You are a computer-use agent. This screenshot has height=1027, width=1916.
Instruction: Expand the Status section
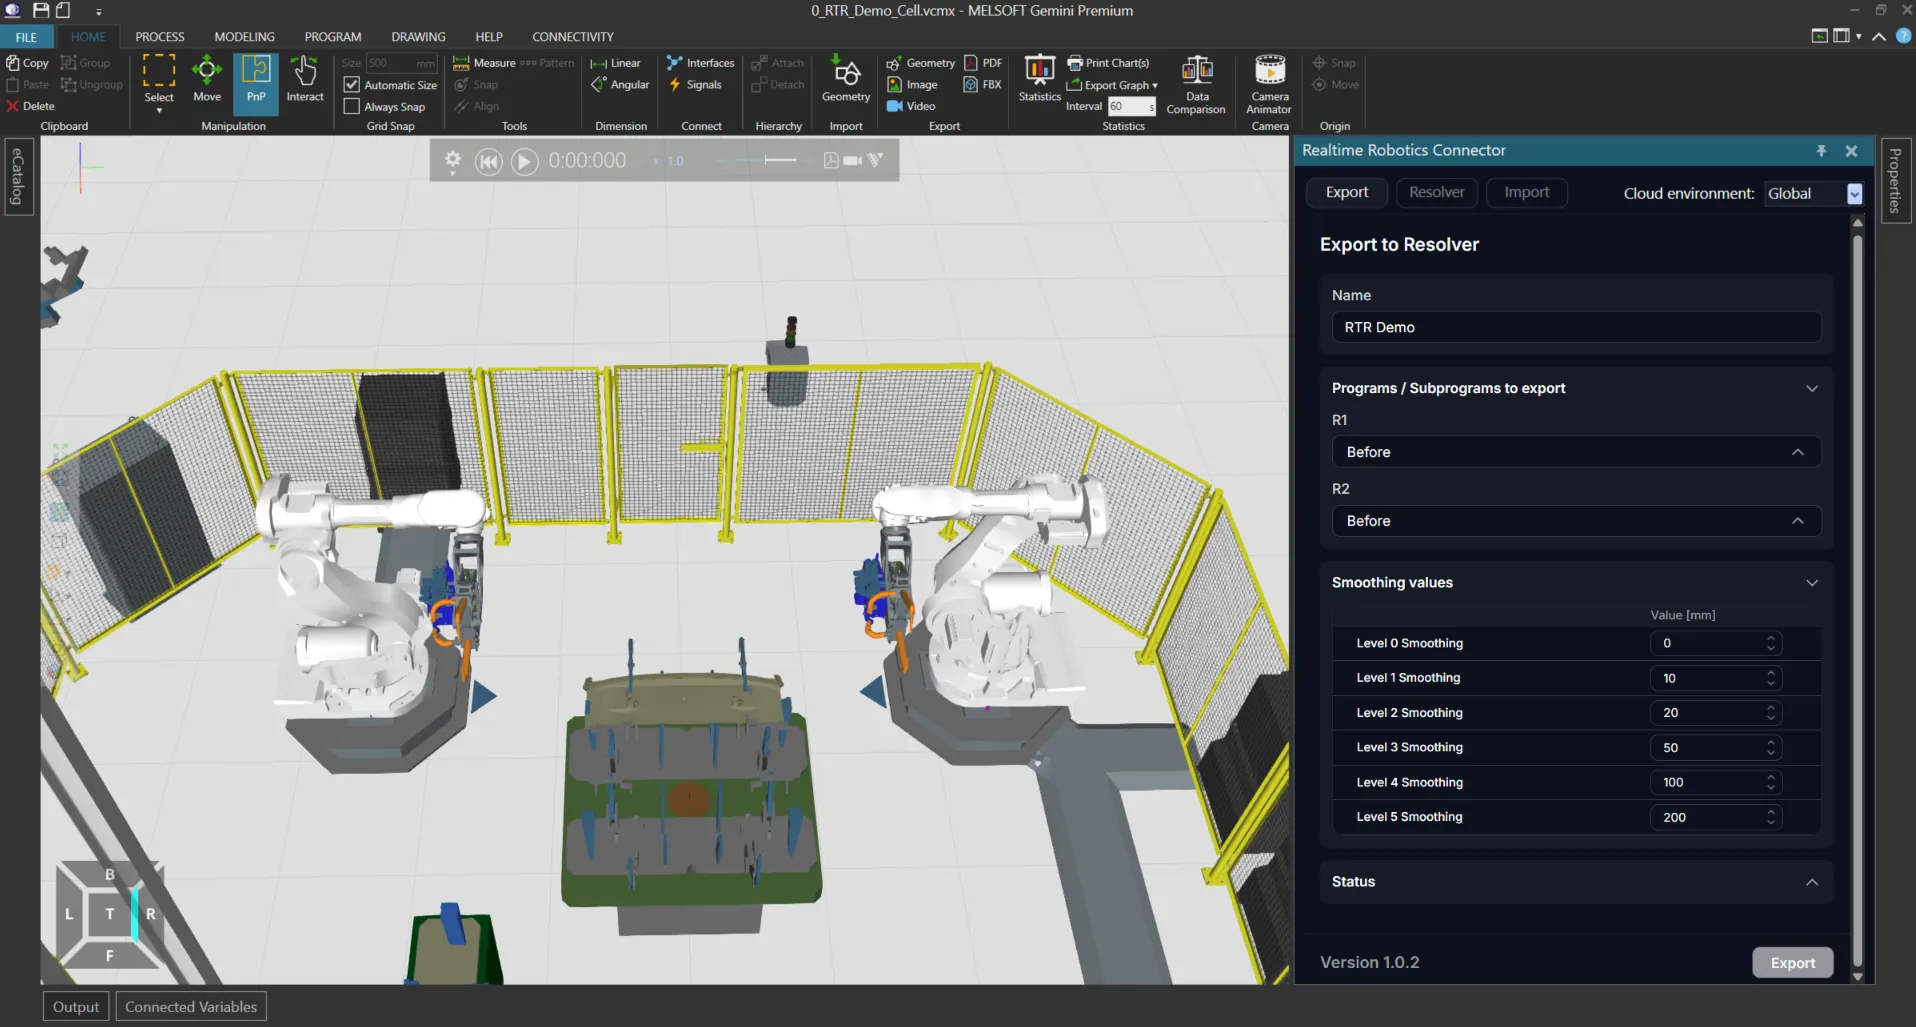[x=1576, y=882]
